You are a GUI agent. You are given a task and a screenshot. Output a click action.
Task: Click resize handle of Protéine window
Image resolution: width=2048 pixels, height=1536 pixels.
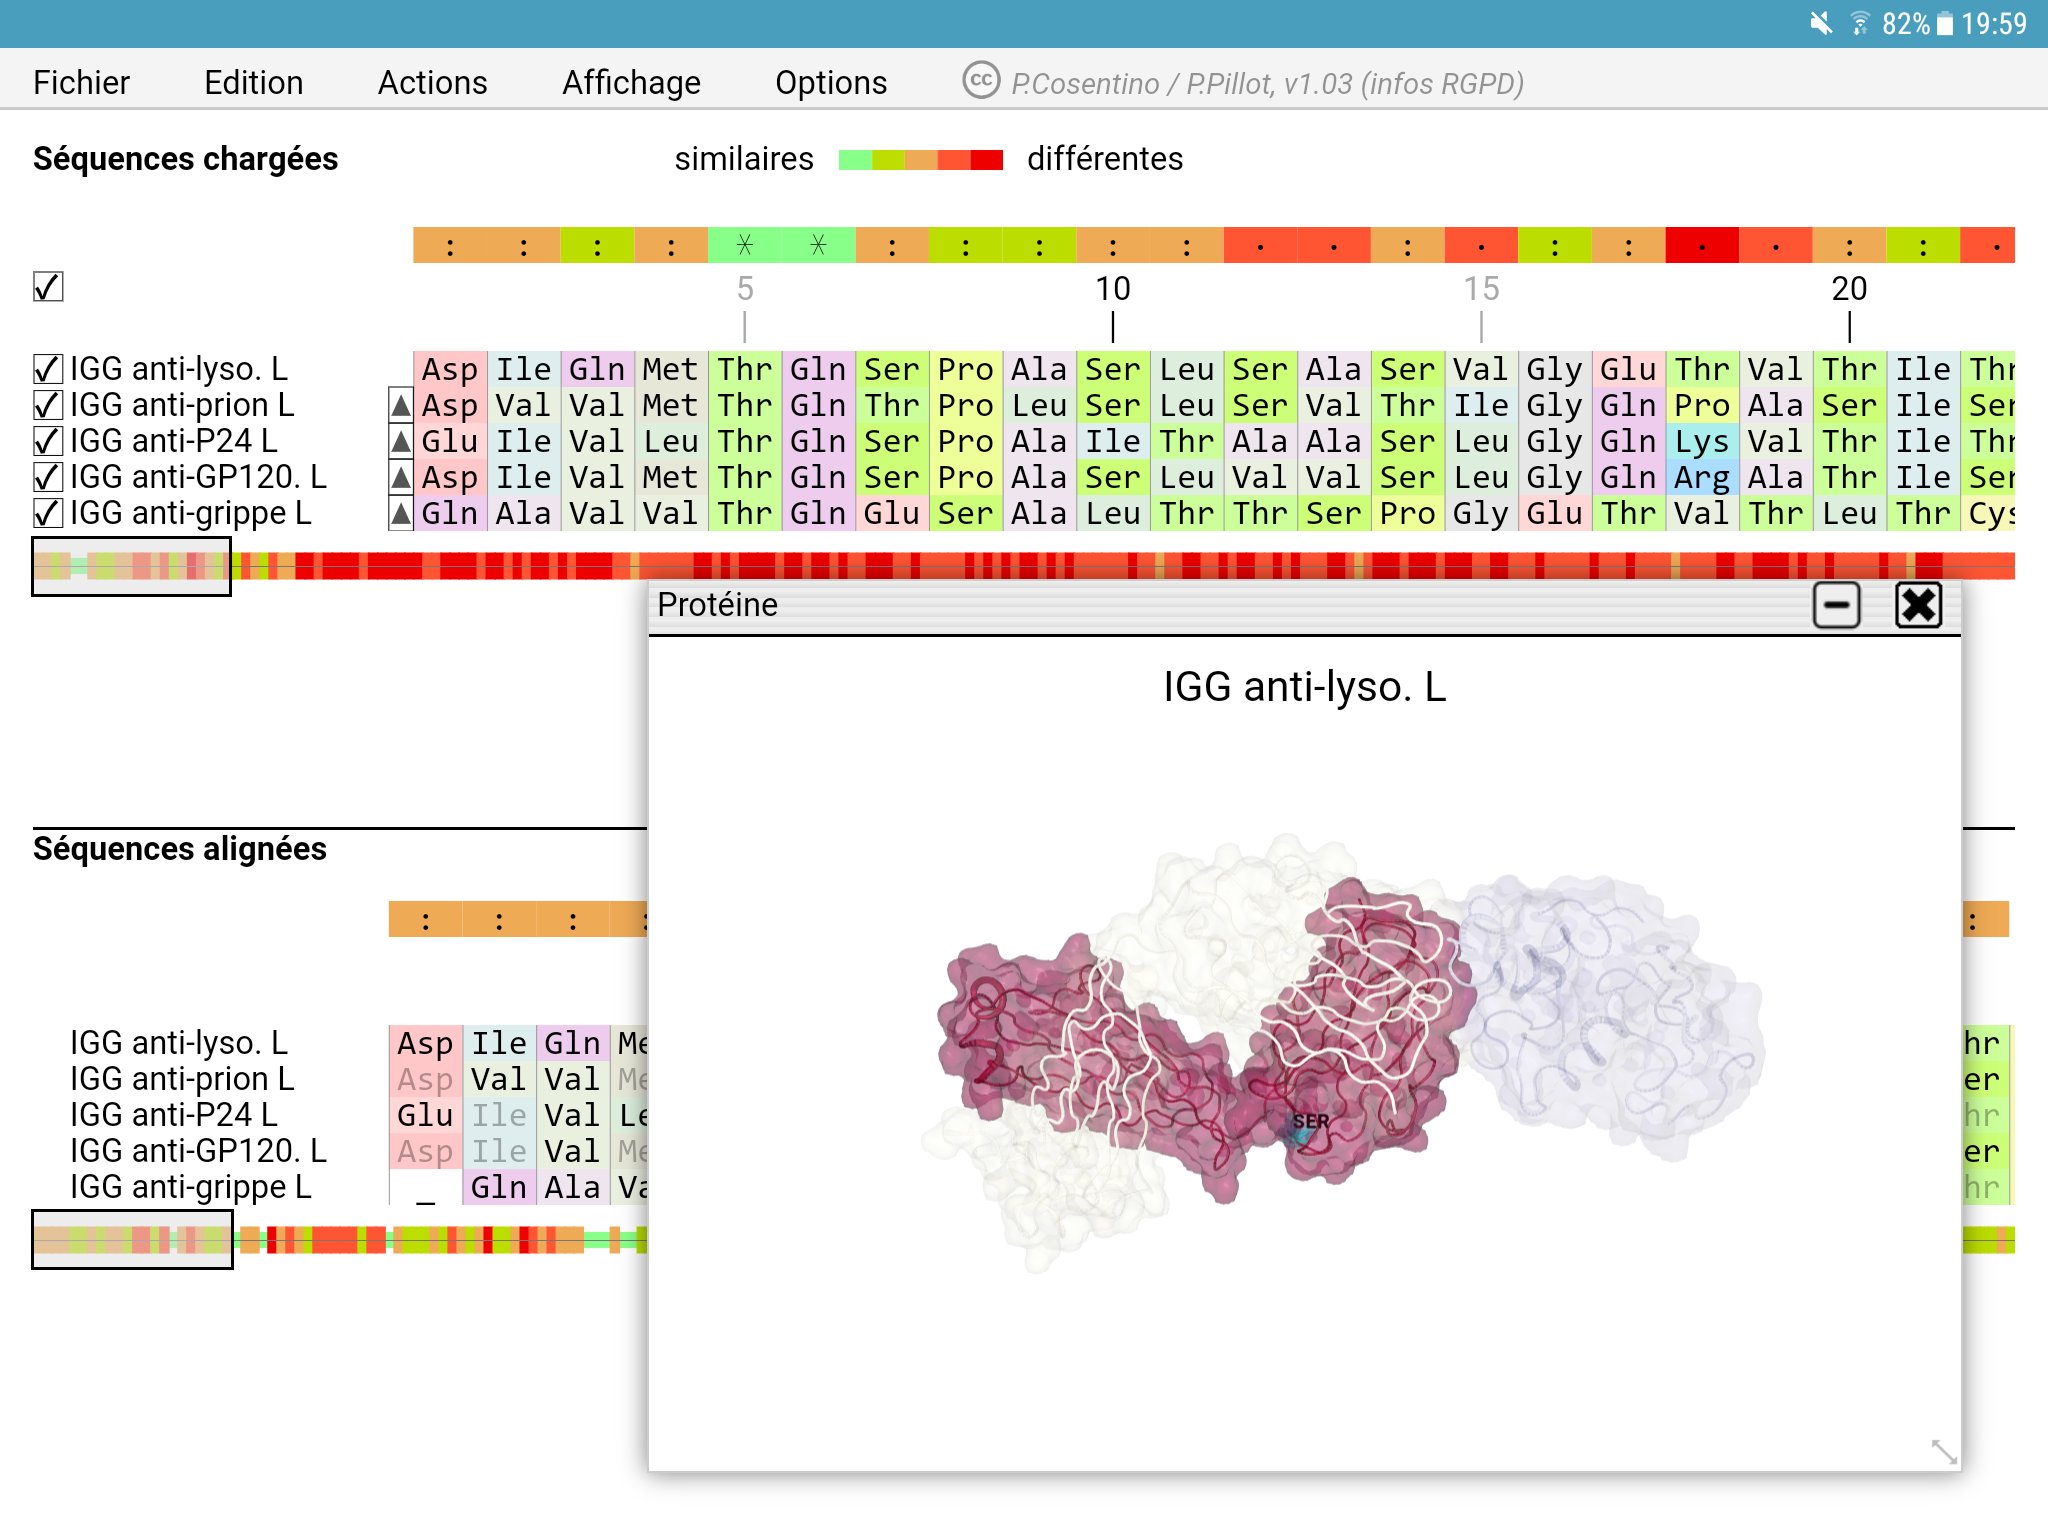coord(1943,1451)
